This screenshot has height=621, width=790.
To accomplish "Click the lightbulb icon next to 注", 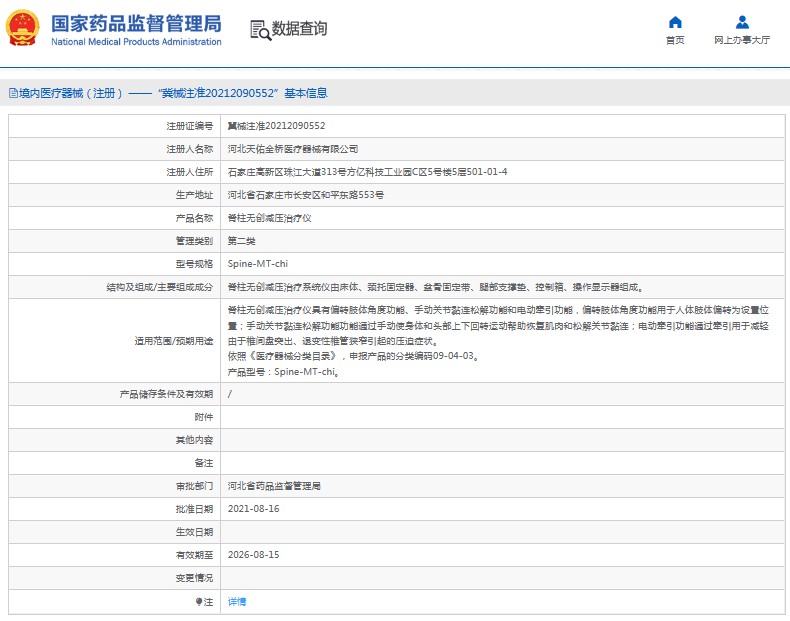I will (x=199, y=601).
